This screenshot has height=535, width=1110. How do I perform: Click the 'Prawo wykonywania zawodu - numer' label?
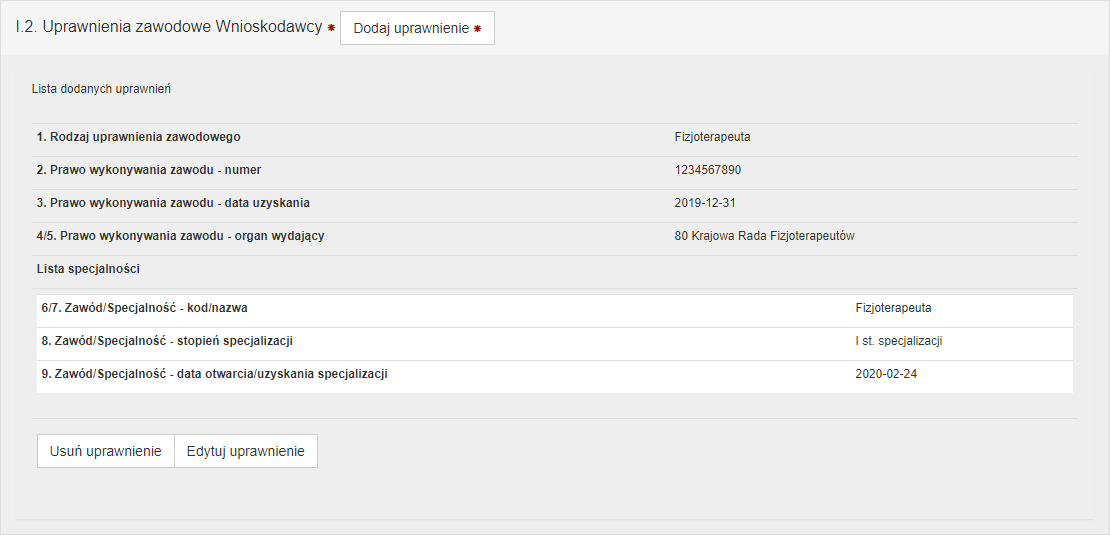pos(149,170)
